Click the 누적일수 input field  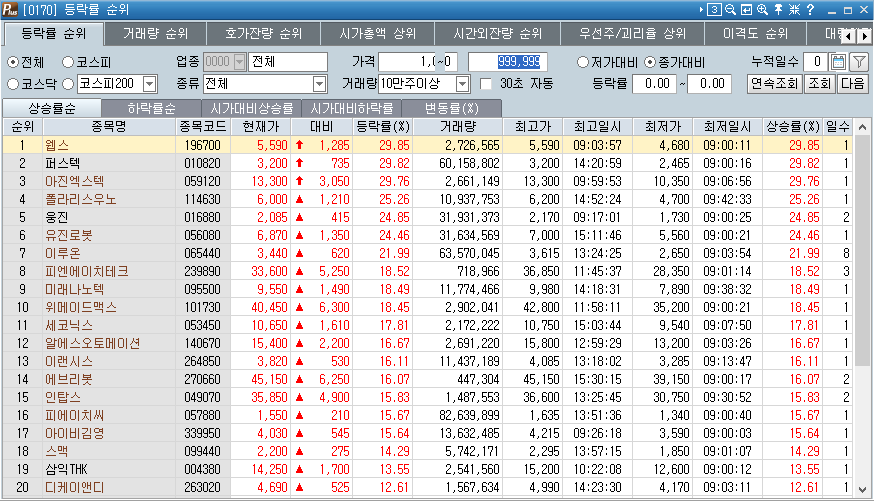point(816,62)
